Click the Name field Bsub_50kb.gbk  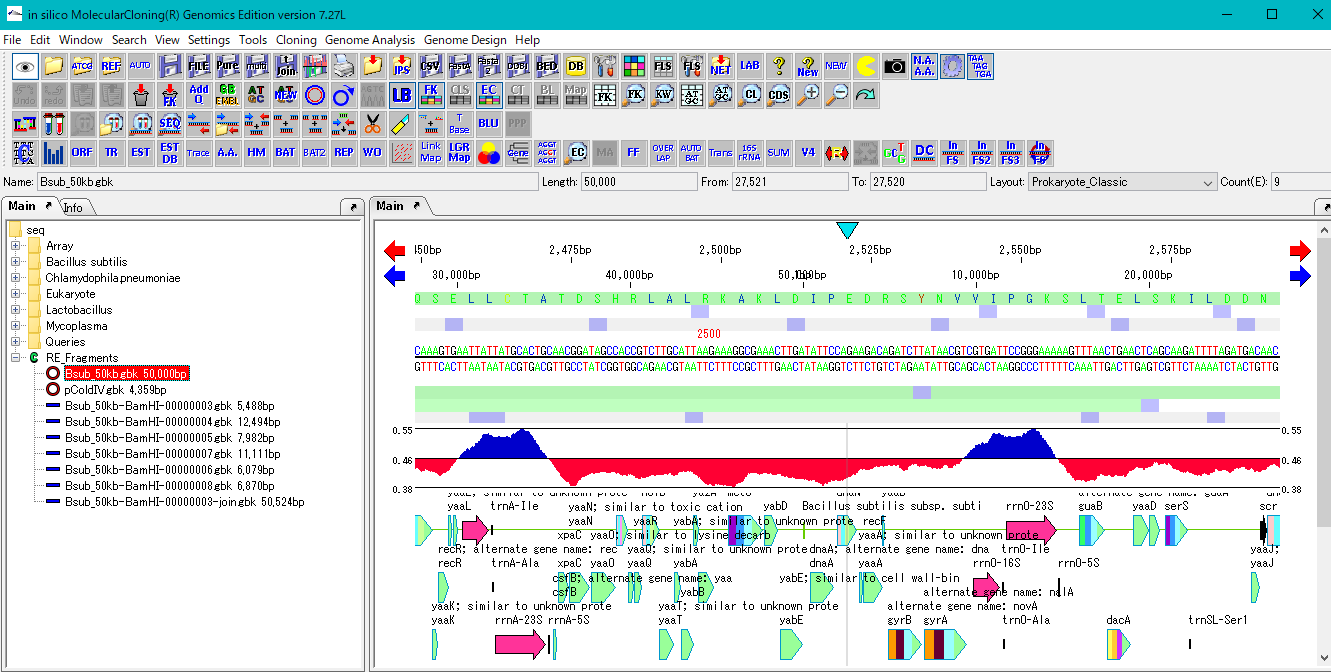tap(286, 182)
